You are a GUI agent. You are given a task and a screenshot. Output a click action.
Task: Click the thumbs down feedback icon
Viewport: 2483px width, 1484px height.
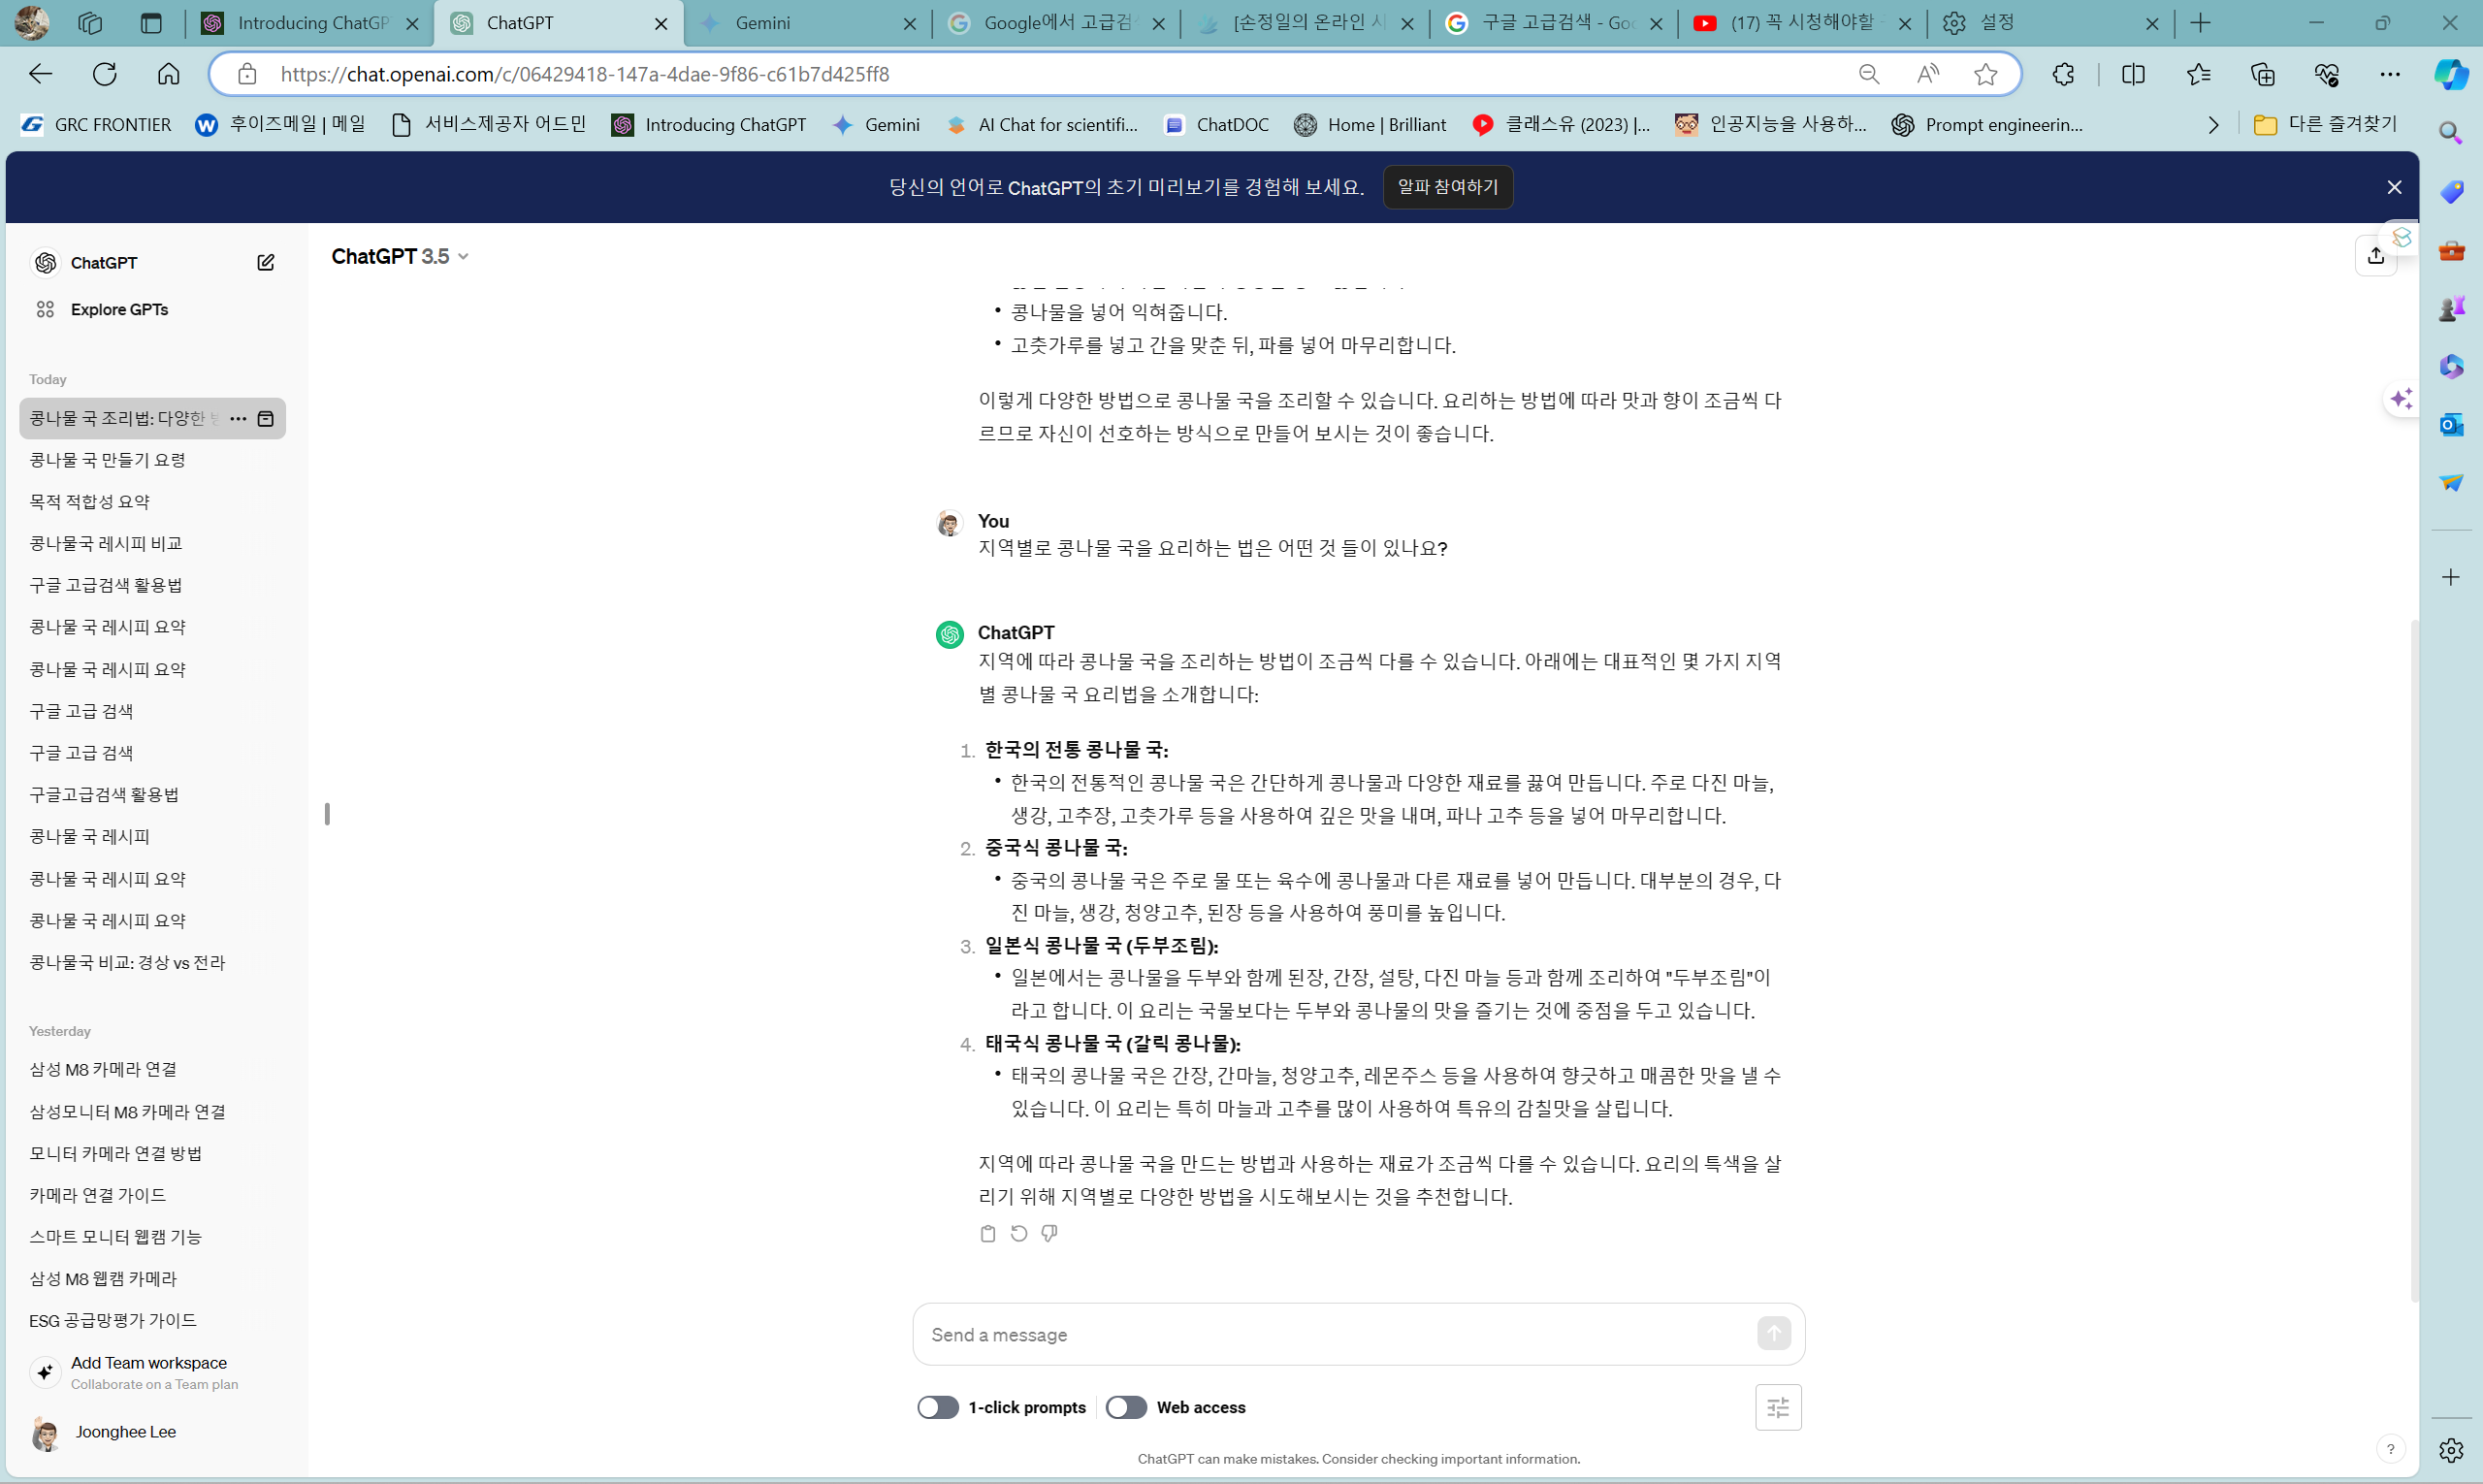1049,1233
